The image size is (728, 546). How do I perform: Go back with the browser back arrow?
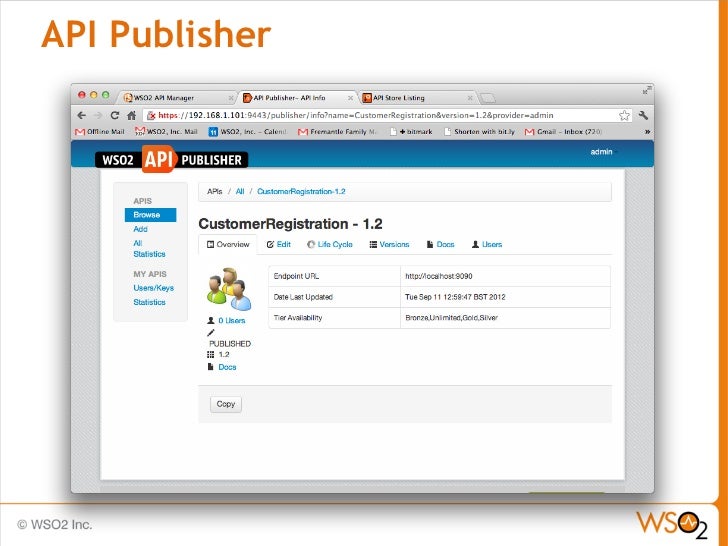[x=82, y=115]
